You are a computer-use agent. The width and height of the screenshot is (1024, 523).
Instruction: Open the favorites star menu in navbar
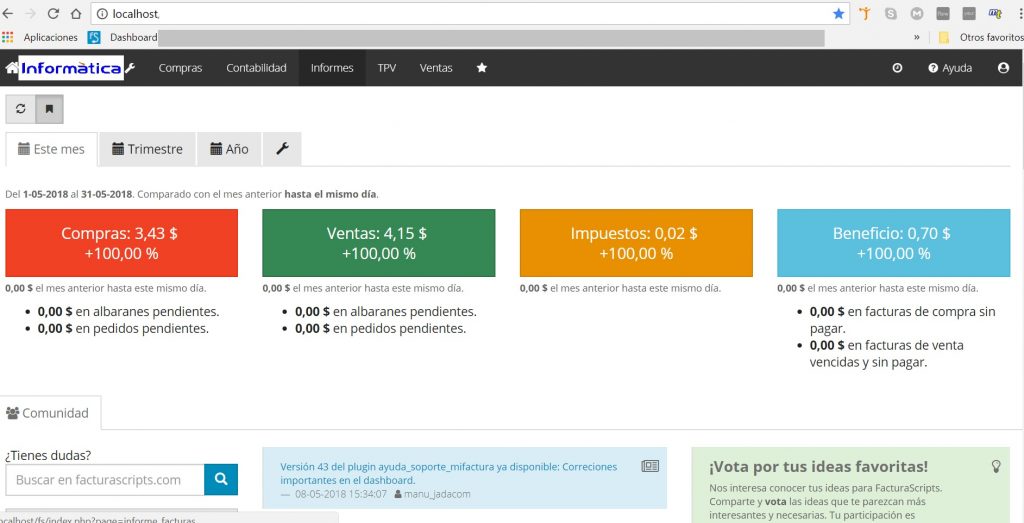pos(482,68)
